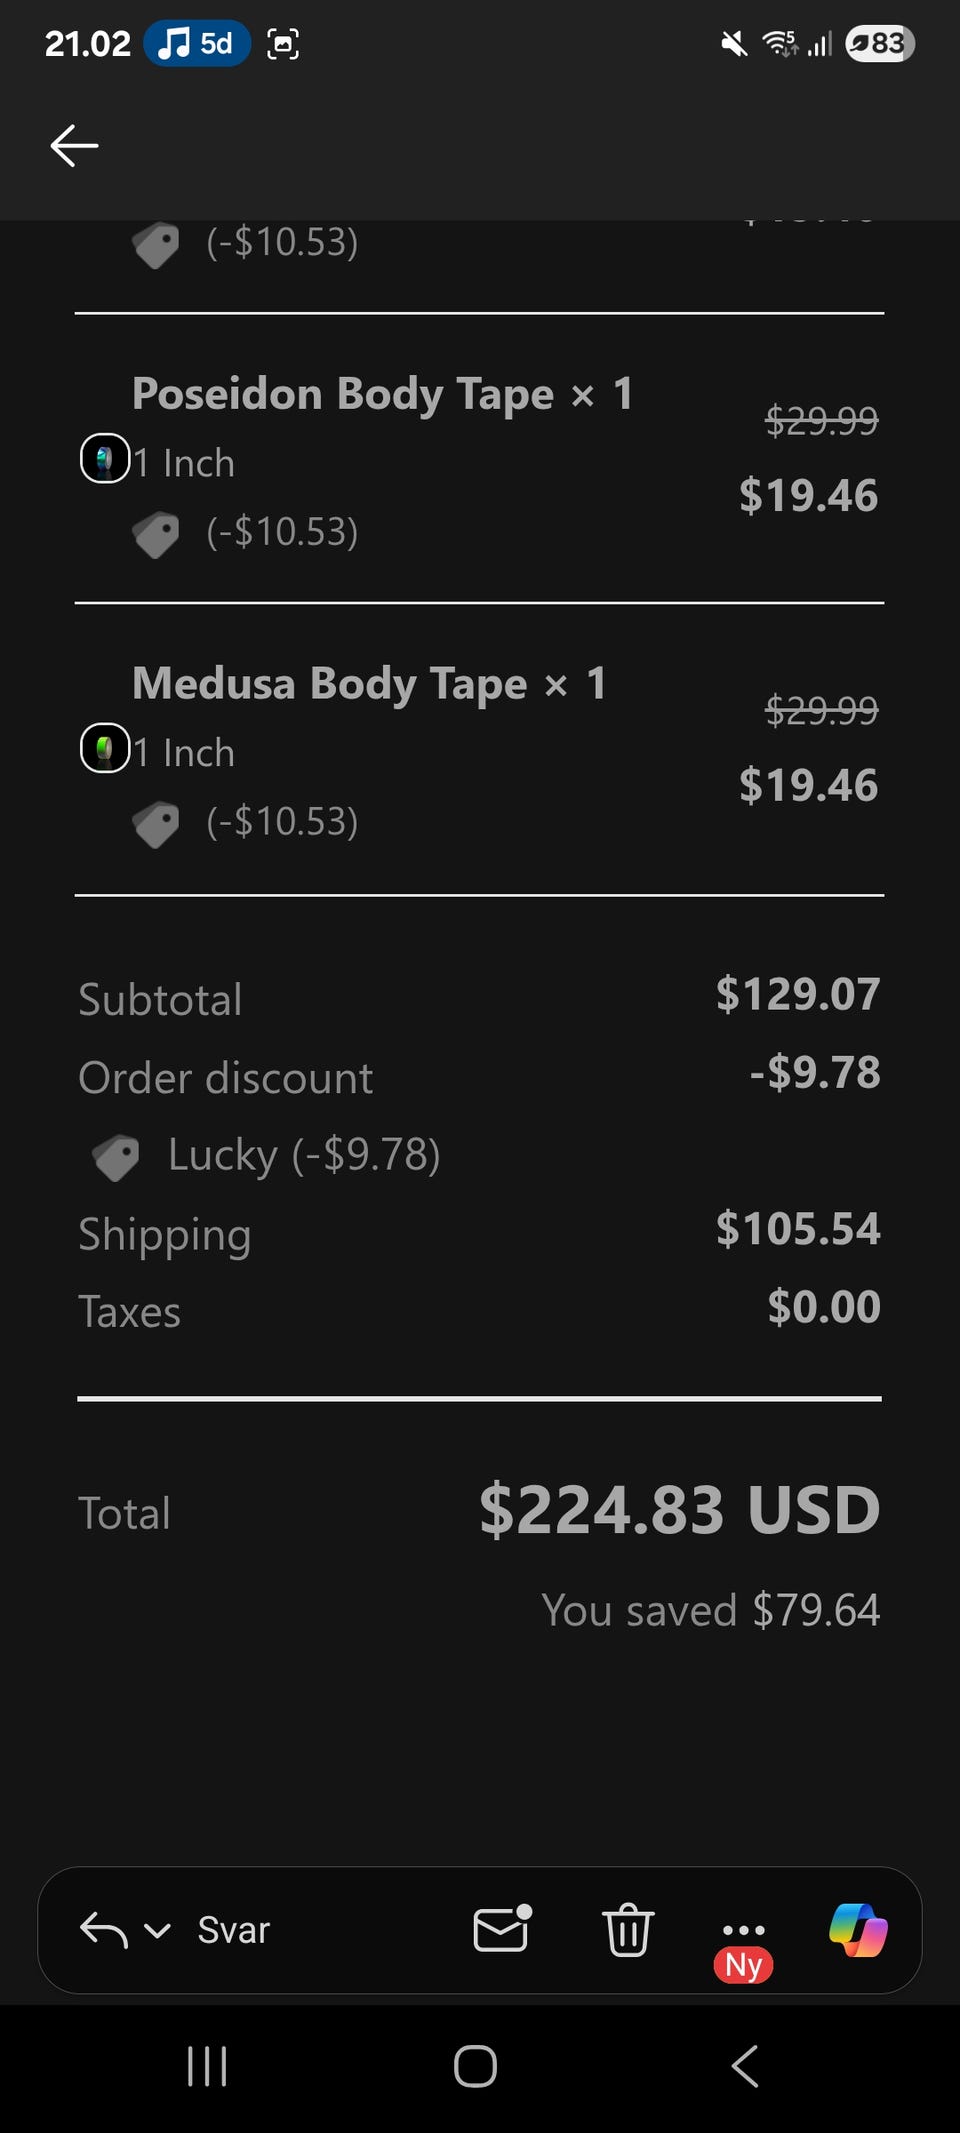Tap the music note 5d status pill
960x2133 pixels.
click(x=197, y=44)
